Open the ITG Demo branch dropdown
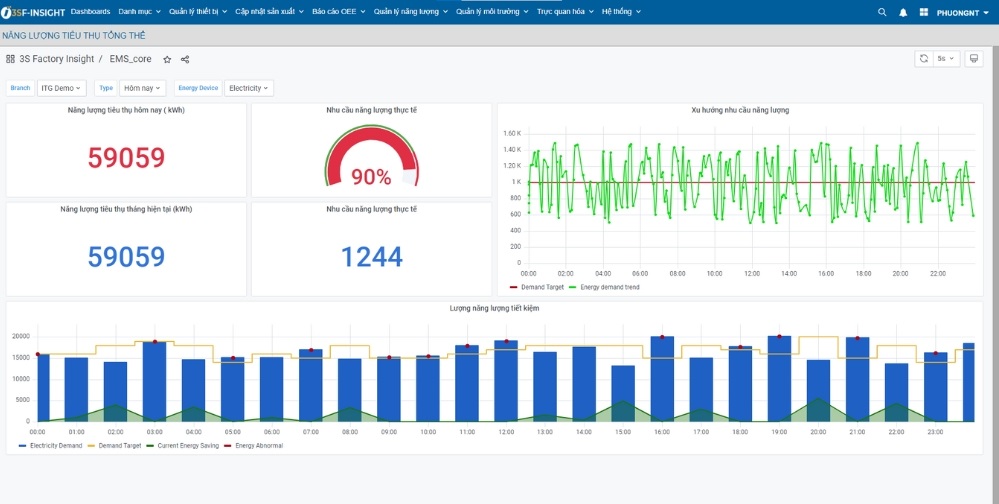The width and height of the screenshot is (999, 504). [x=61, y=88]
